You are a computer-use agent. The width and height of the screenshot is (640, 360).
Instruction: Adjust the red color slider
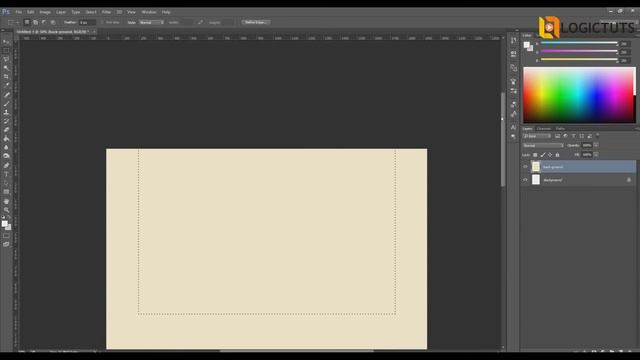tap(579, 43)
